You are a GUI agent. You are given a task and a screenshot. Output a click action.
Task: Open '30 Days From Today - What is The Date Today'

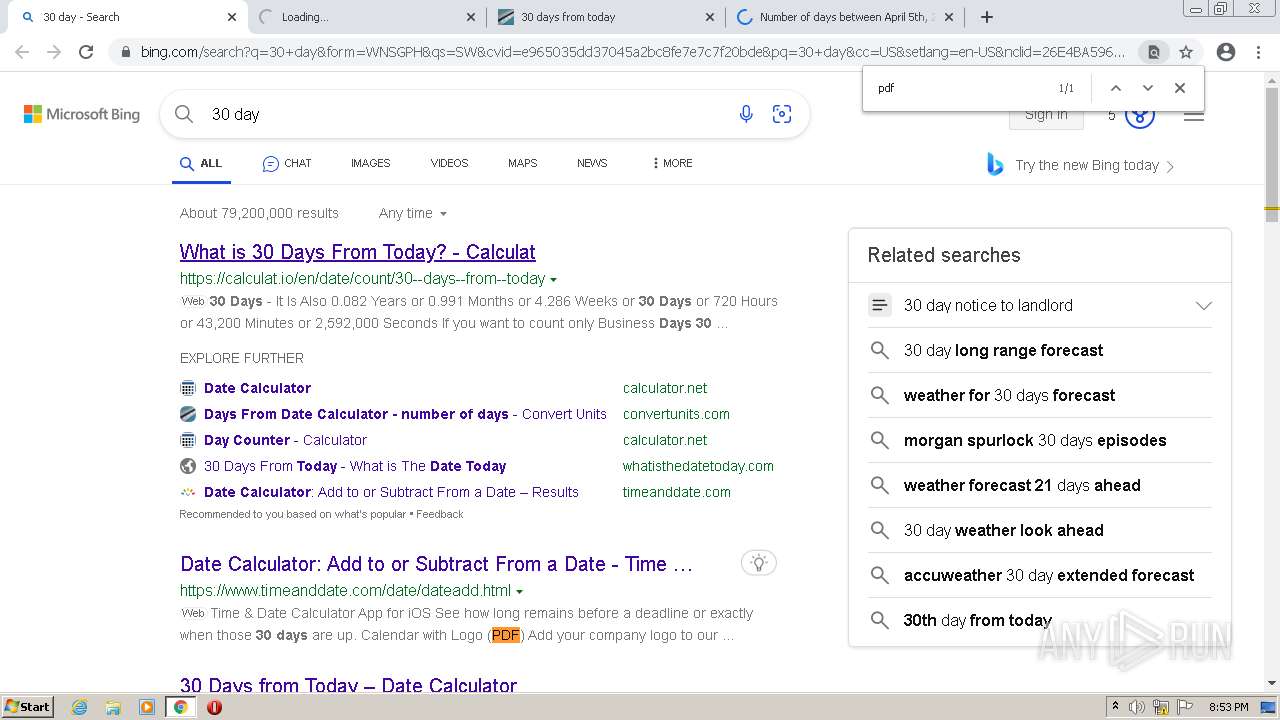click(x=355, y=466)
